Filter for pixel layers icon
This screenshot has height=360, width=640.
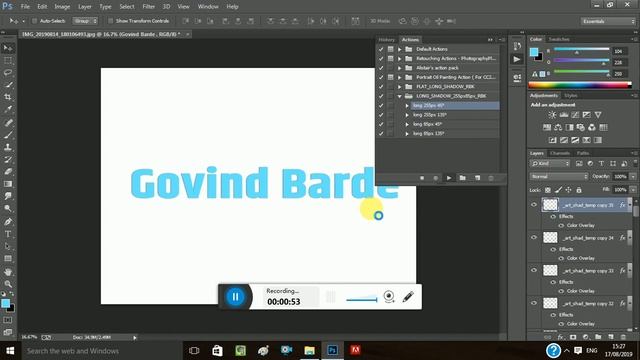[x=579, y=164]
